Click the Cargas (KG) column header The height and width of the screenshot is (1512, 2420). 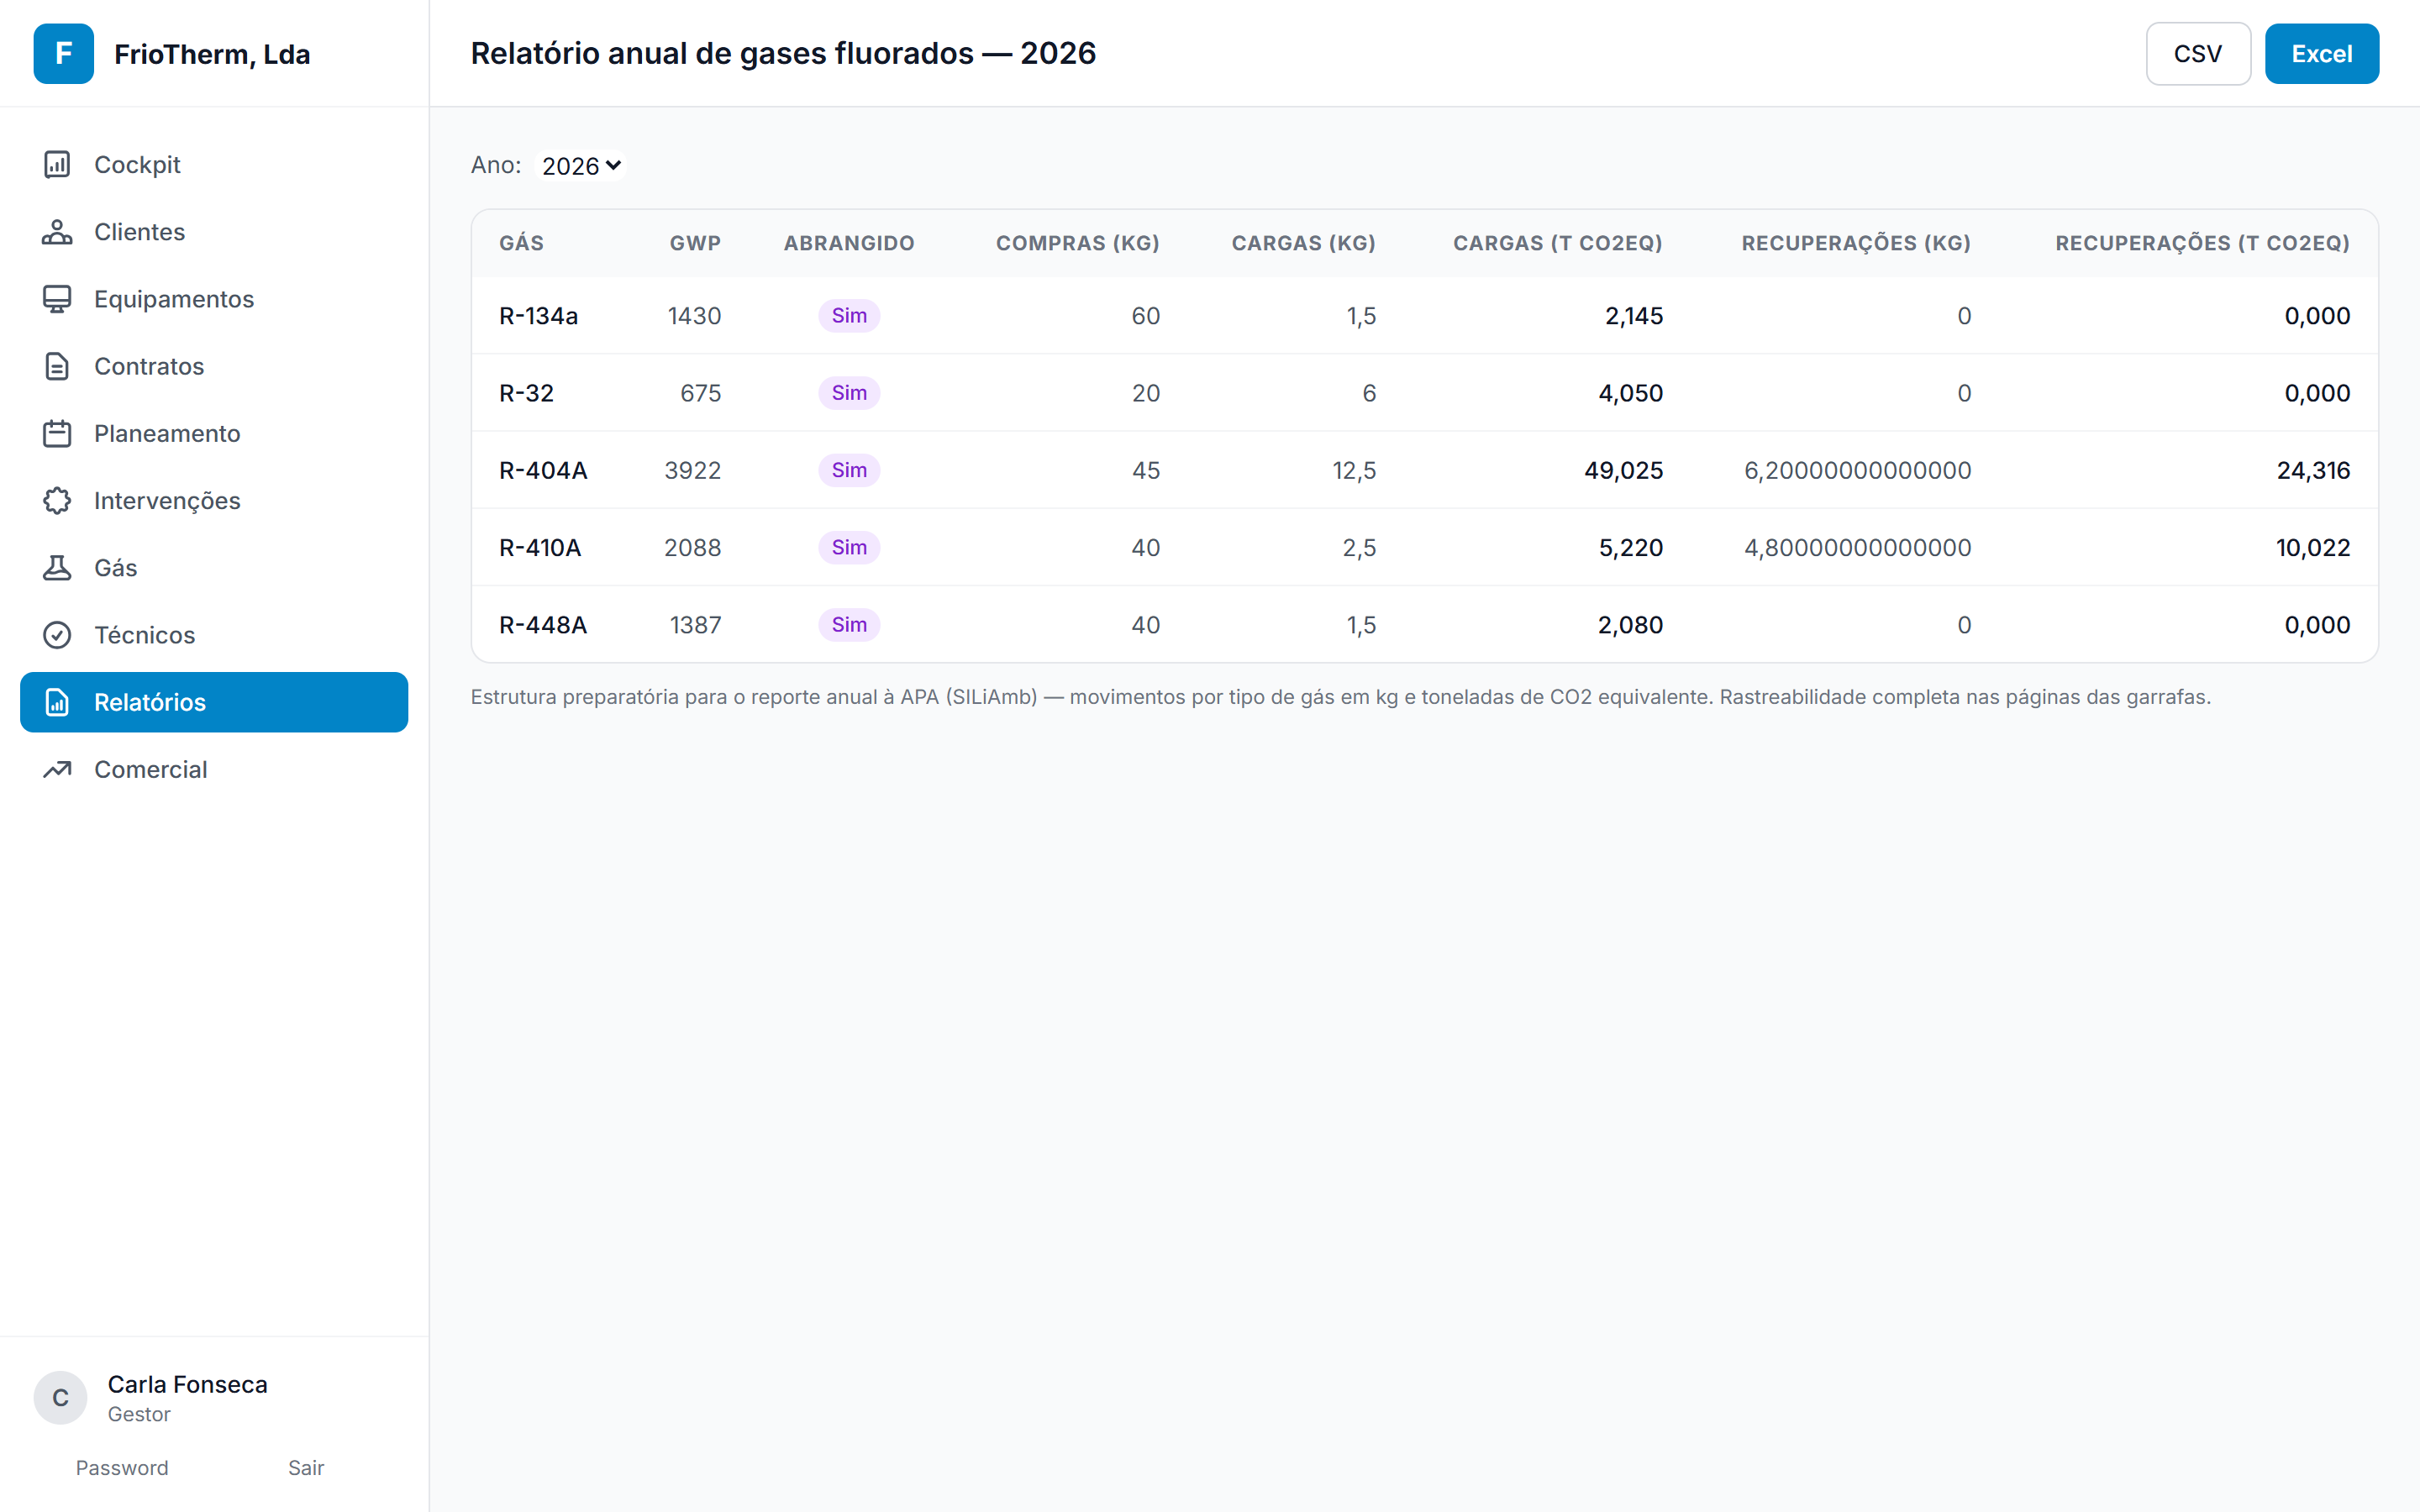pos(1303,243)
